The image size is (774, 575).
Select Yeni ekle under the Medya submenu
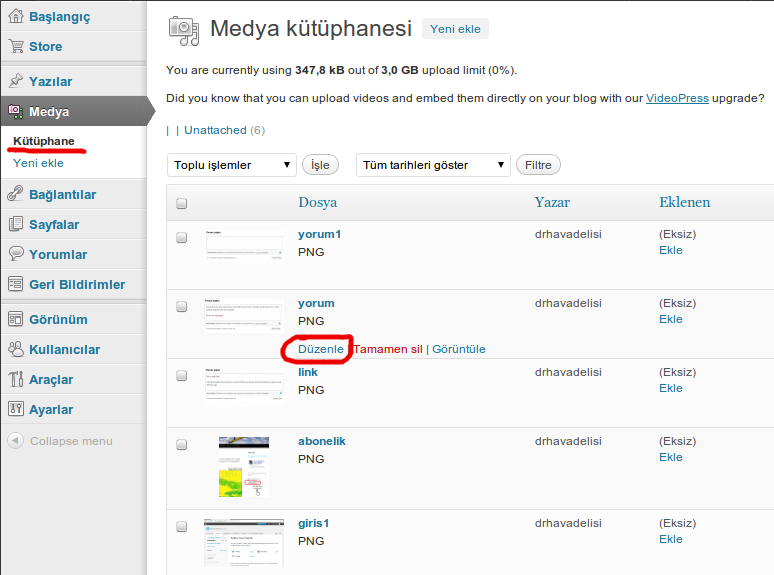point(38,163)
